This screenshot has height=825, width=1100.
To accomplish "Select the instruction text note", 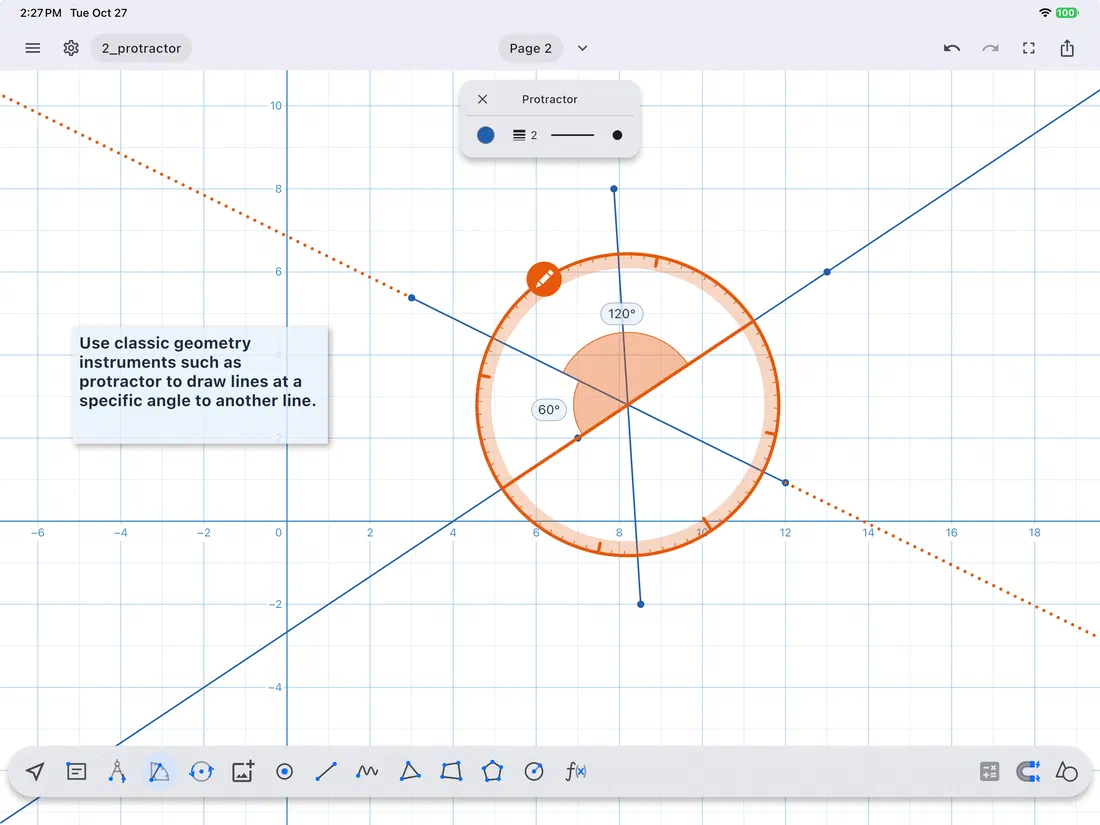I will tap(200, 384).
